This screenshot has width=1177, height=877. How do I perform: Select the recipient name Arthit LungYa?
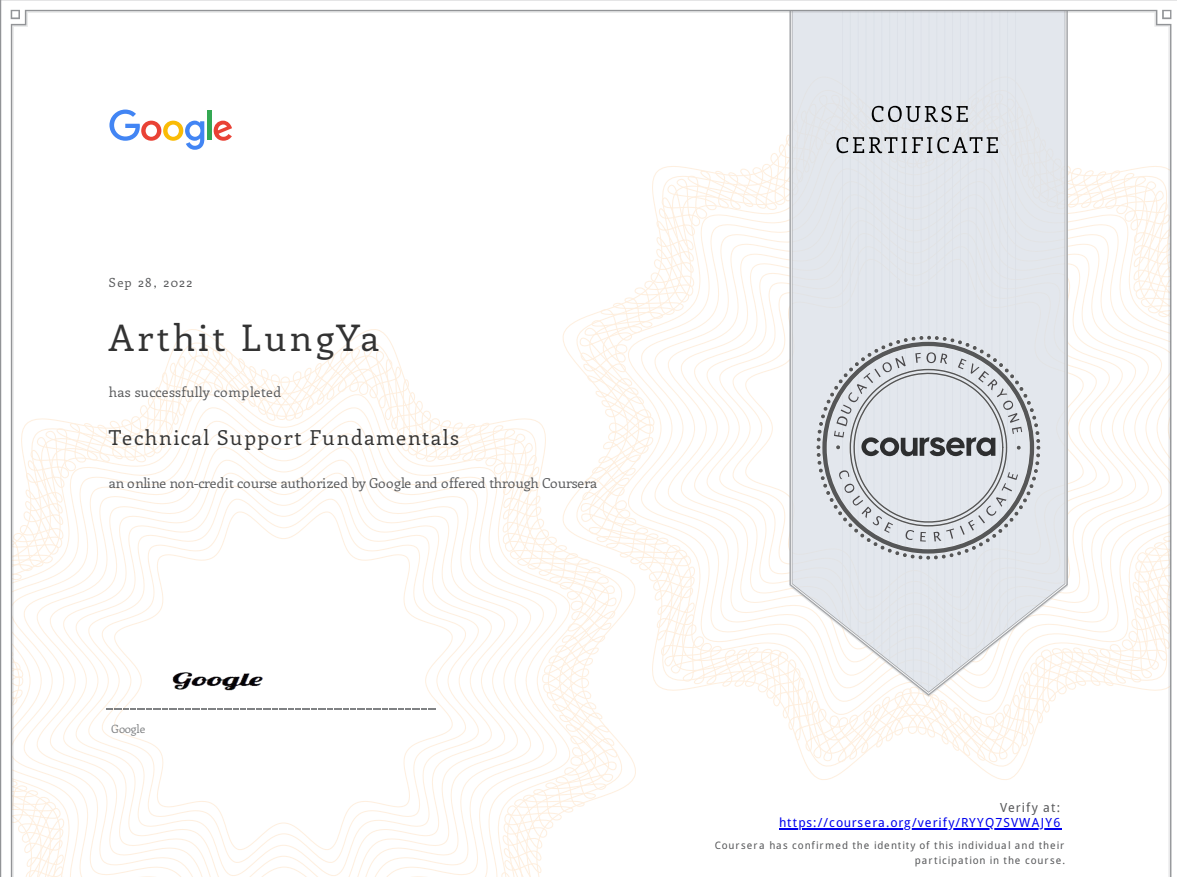coord(244,340)
